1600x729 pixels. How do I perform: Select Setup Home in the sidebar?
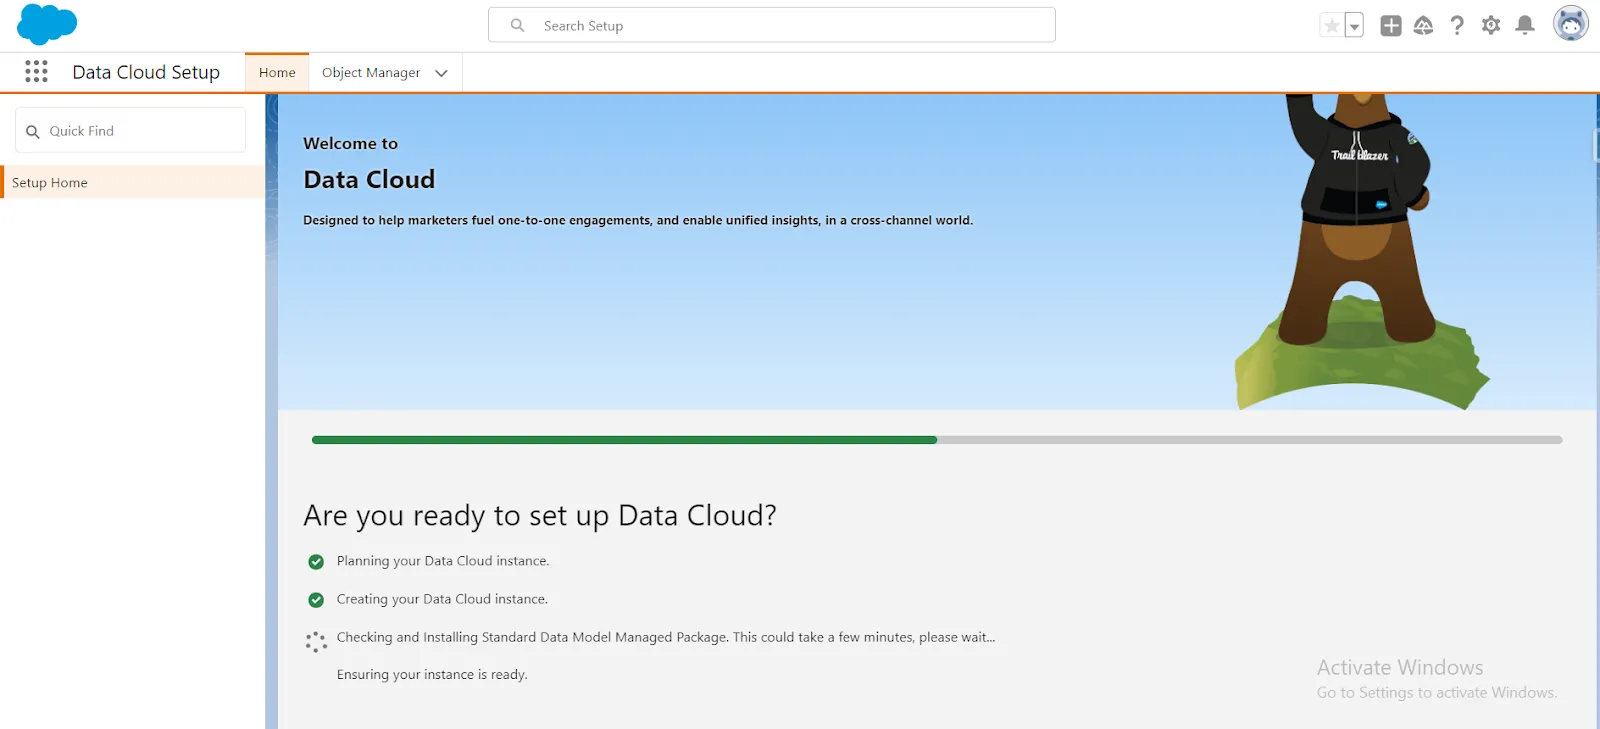tap(50, 183)
